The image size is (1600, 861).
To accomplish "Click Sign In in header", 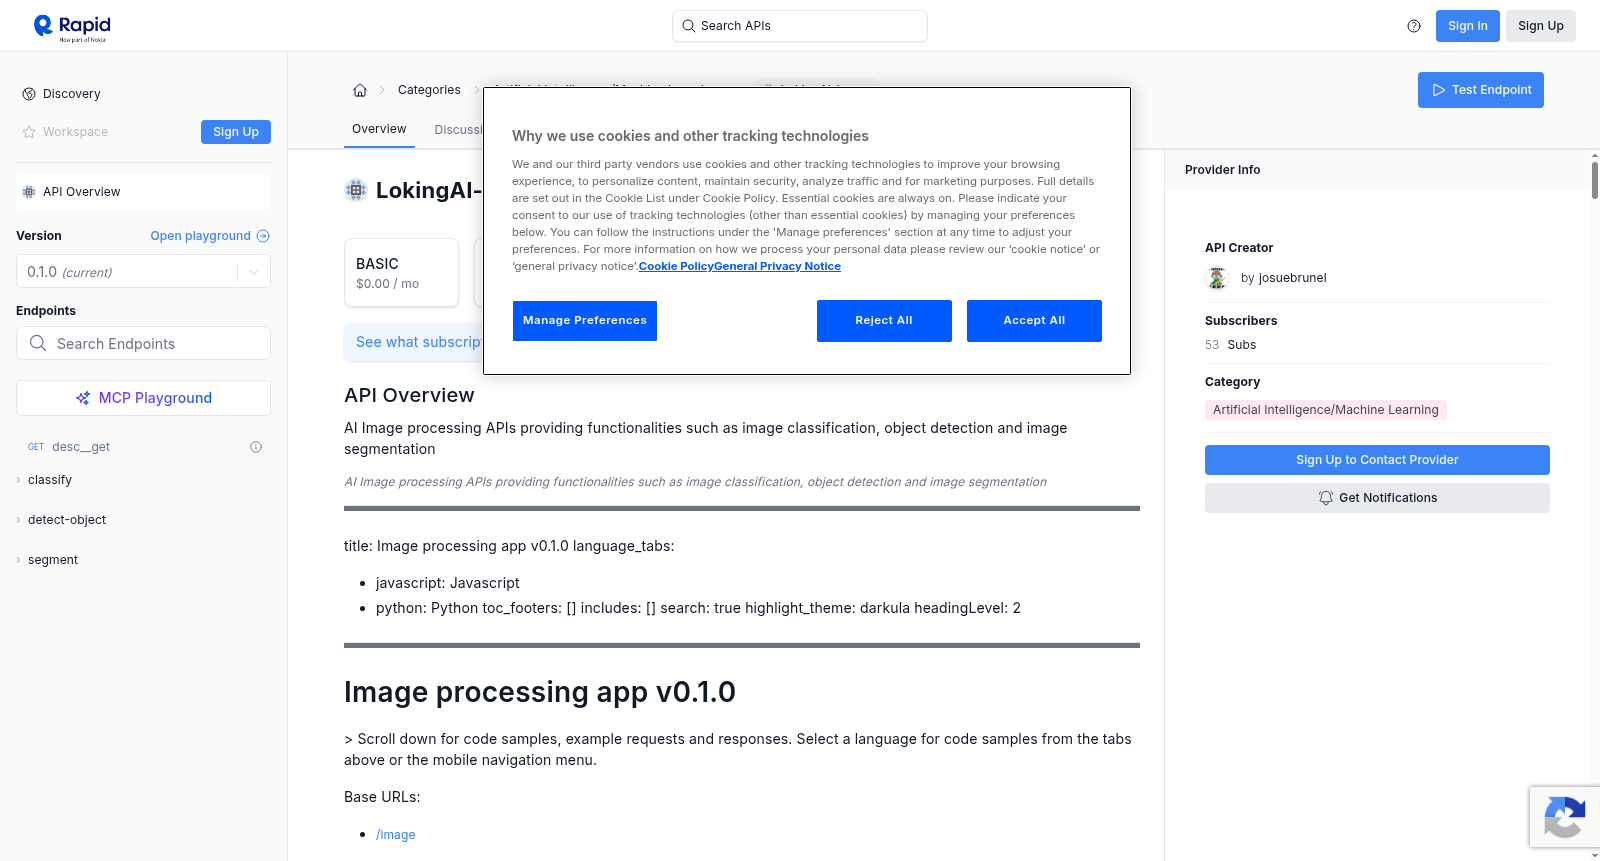I will (x=1468, y=26).
